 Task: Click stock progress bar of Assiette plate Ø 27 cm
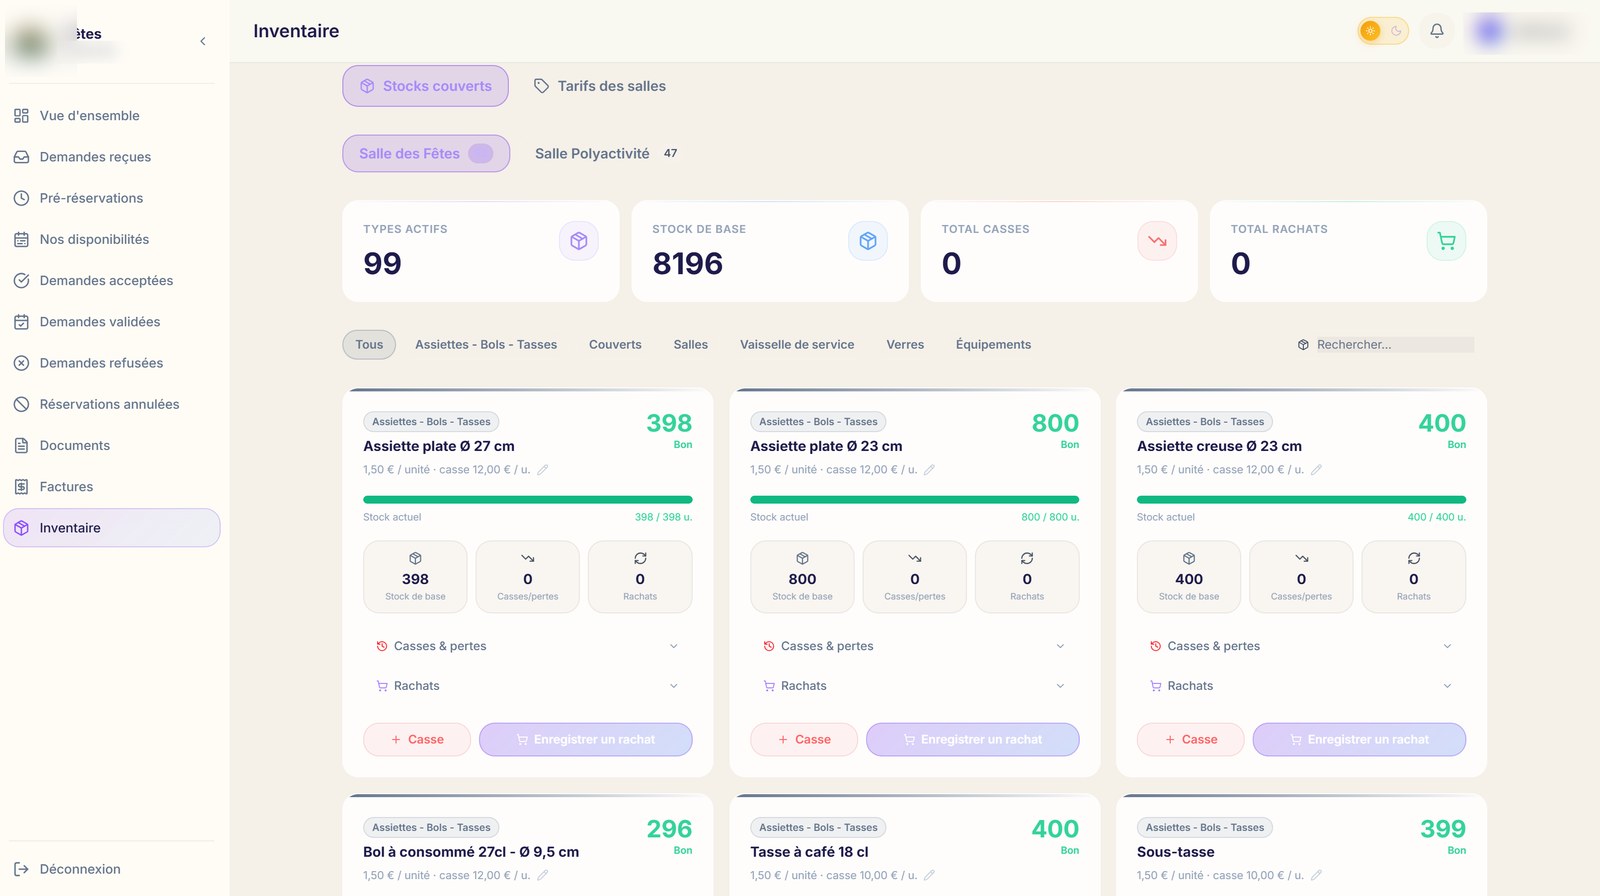(x=528, y=499)
